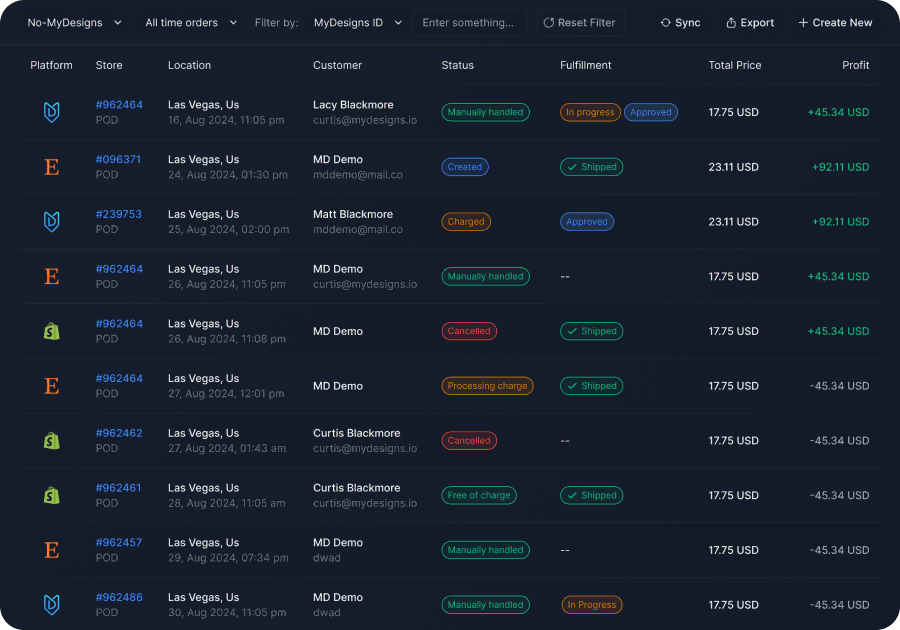Screen dimensions: 900x630
Task: Open order link #096371
Action: tap(118, 160)
